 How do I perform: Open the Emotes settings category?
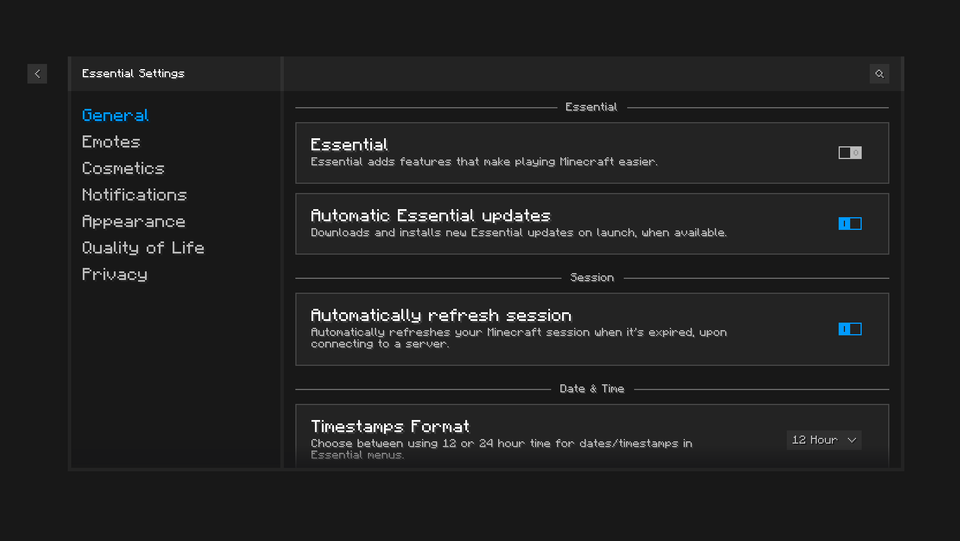coord(111,142)
